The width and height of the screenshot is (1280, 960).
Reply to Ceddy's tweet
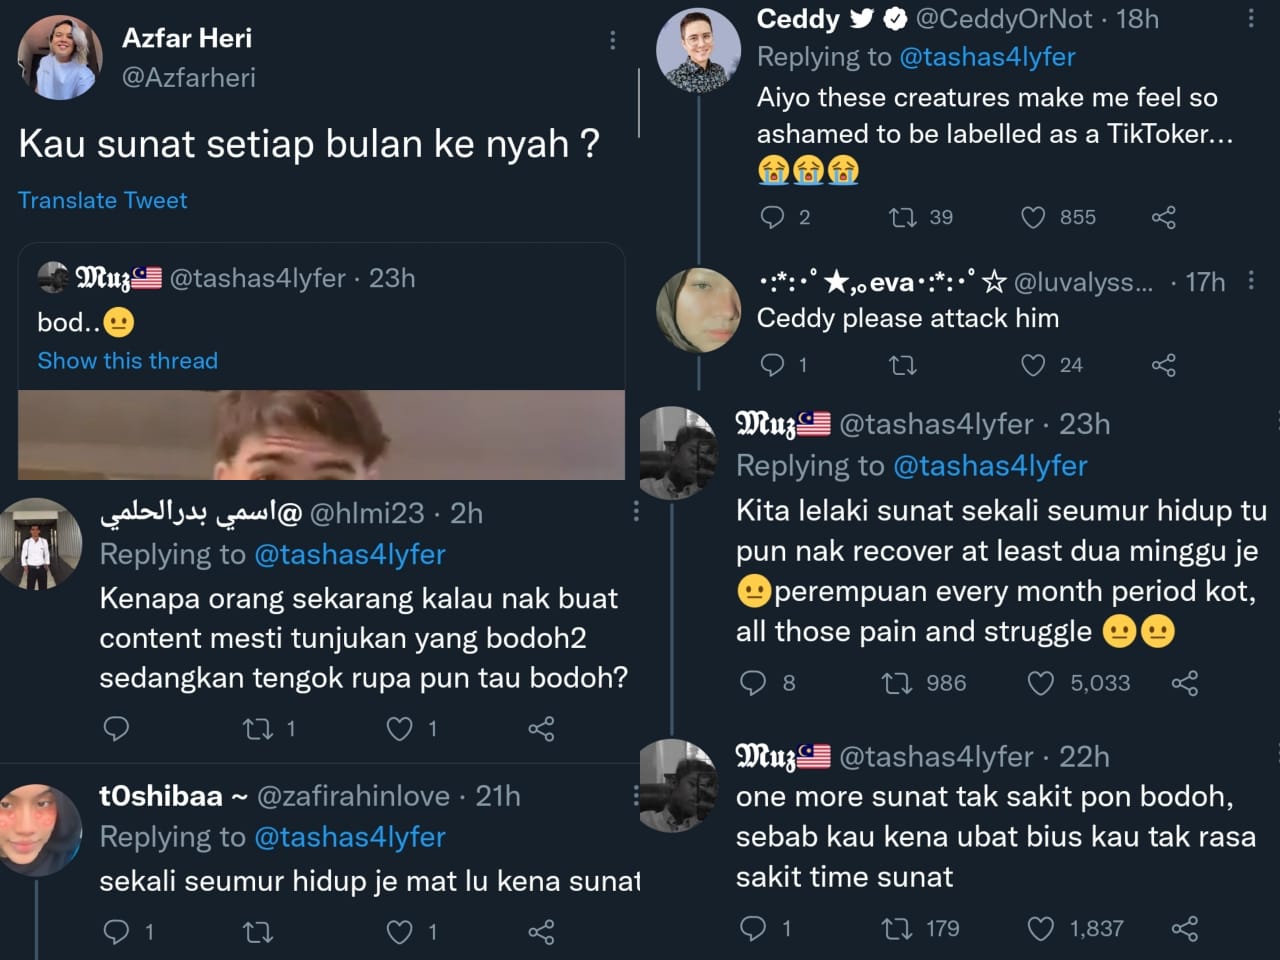[772, 217]
